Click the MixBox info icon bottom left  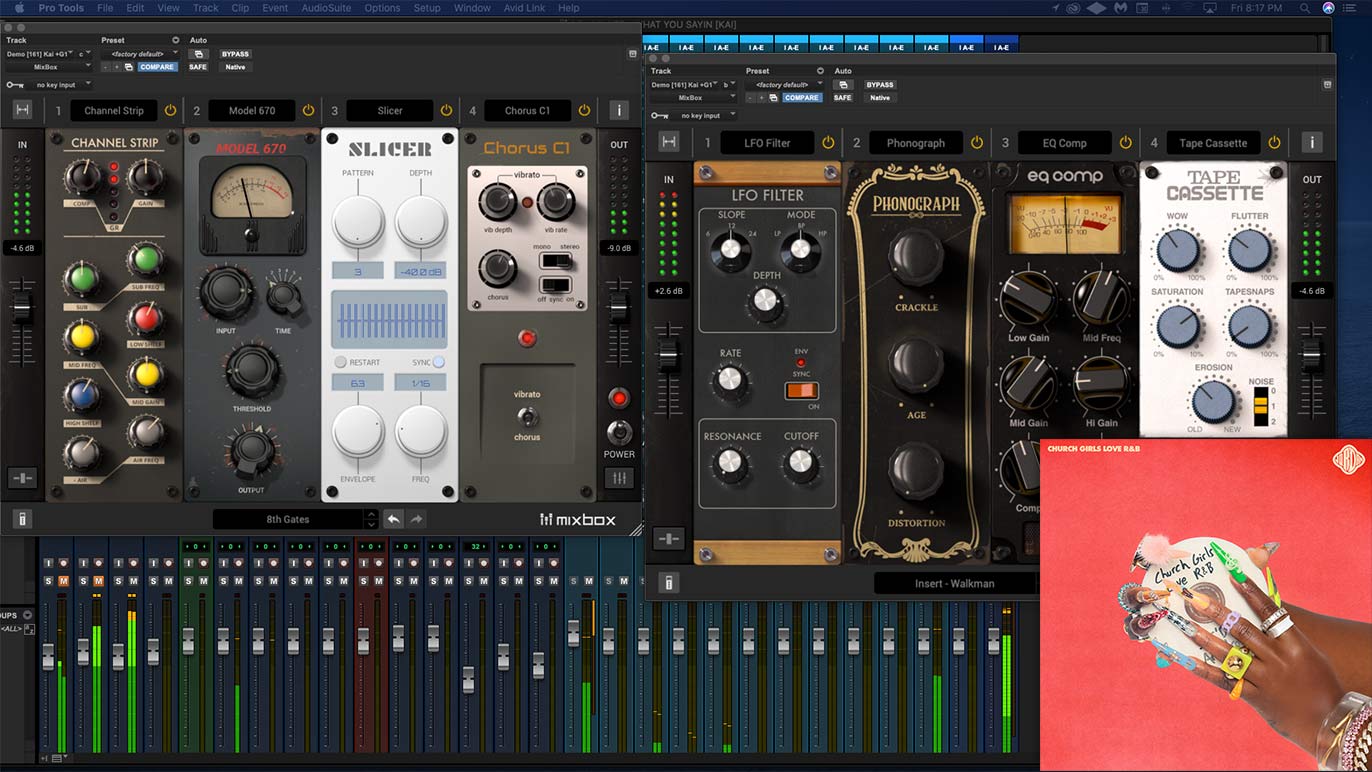point(22,518)
